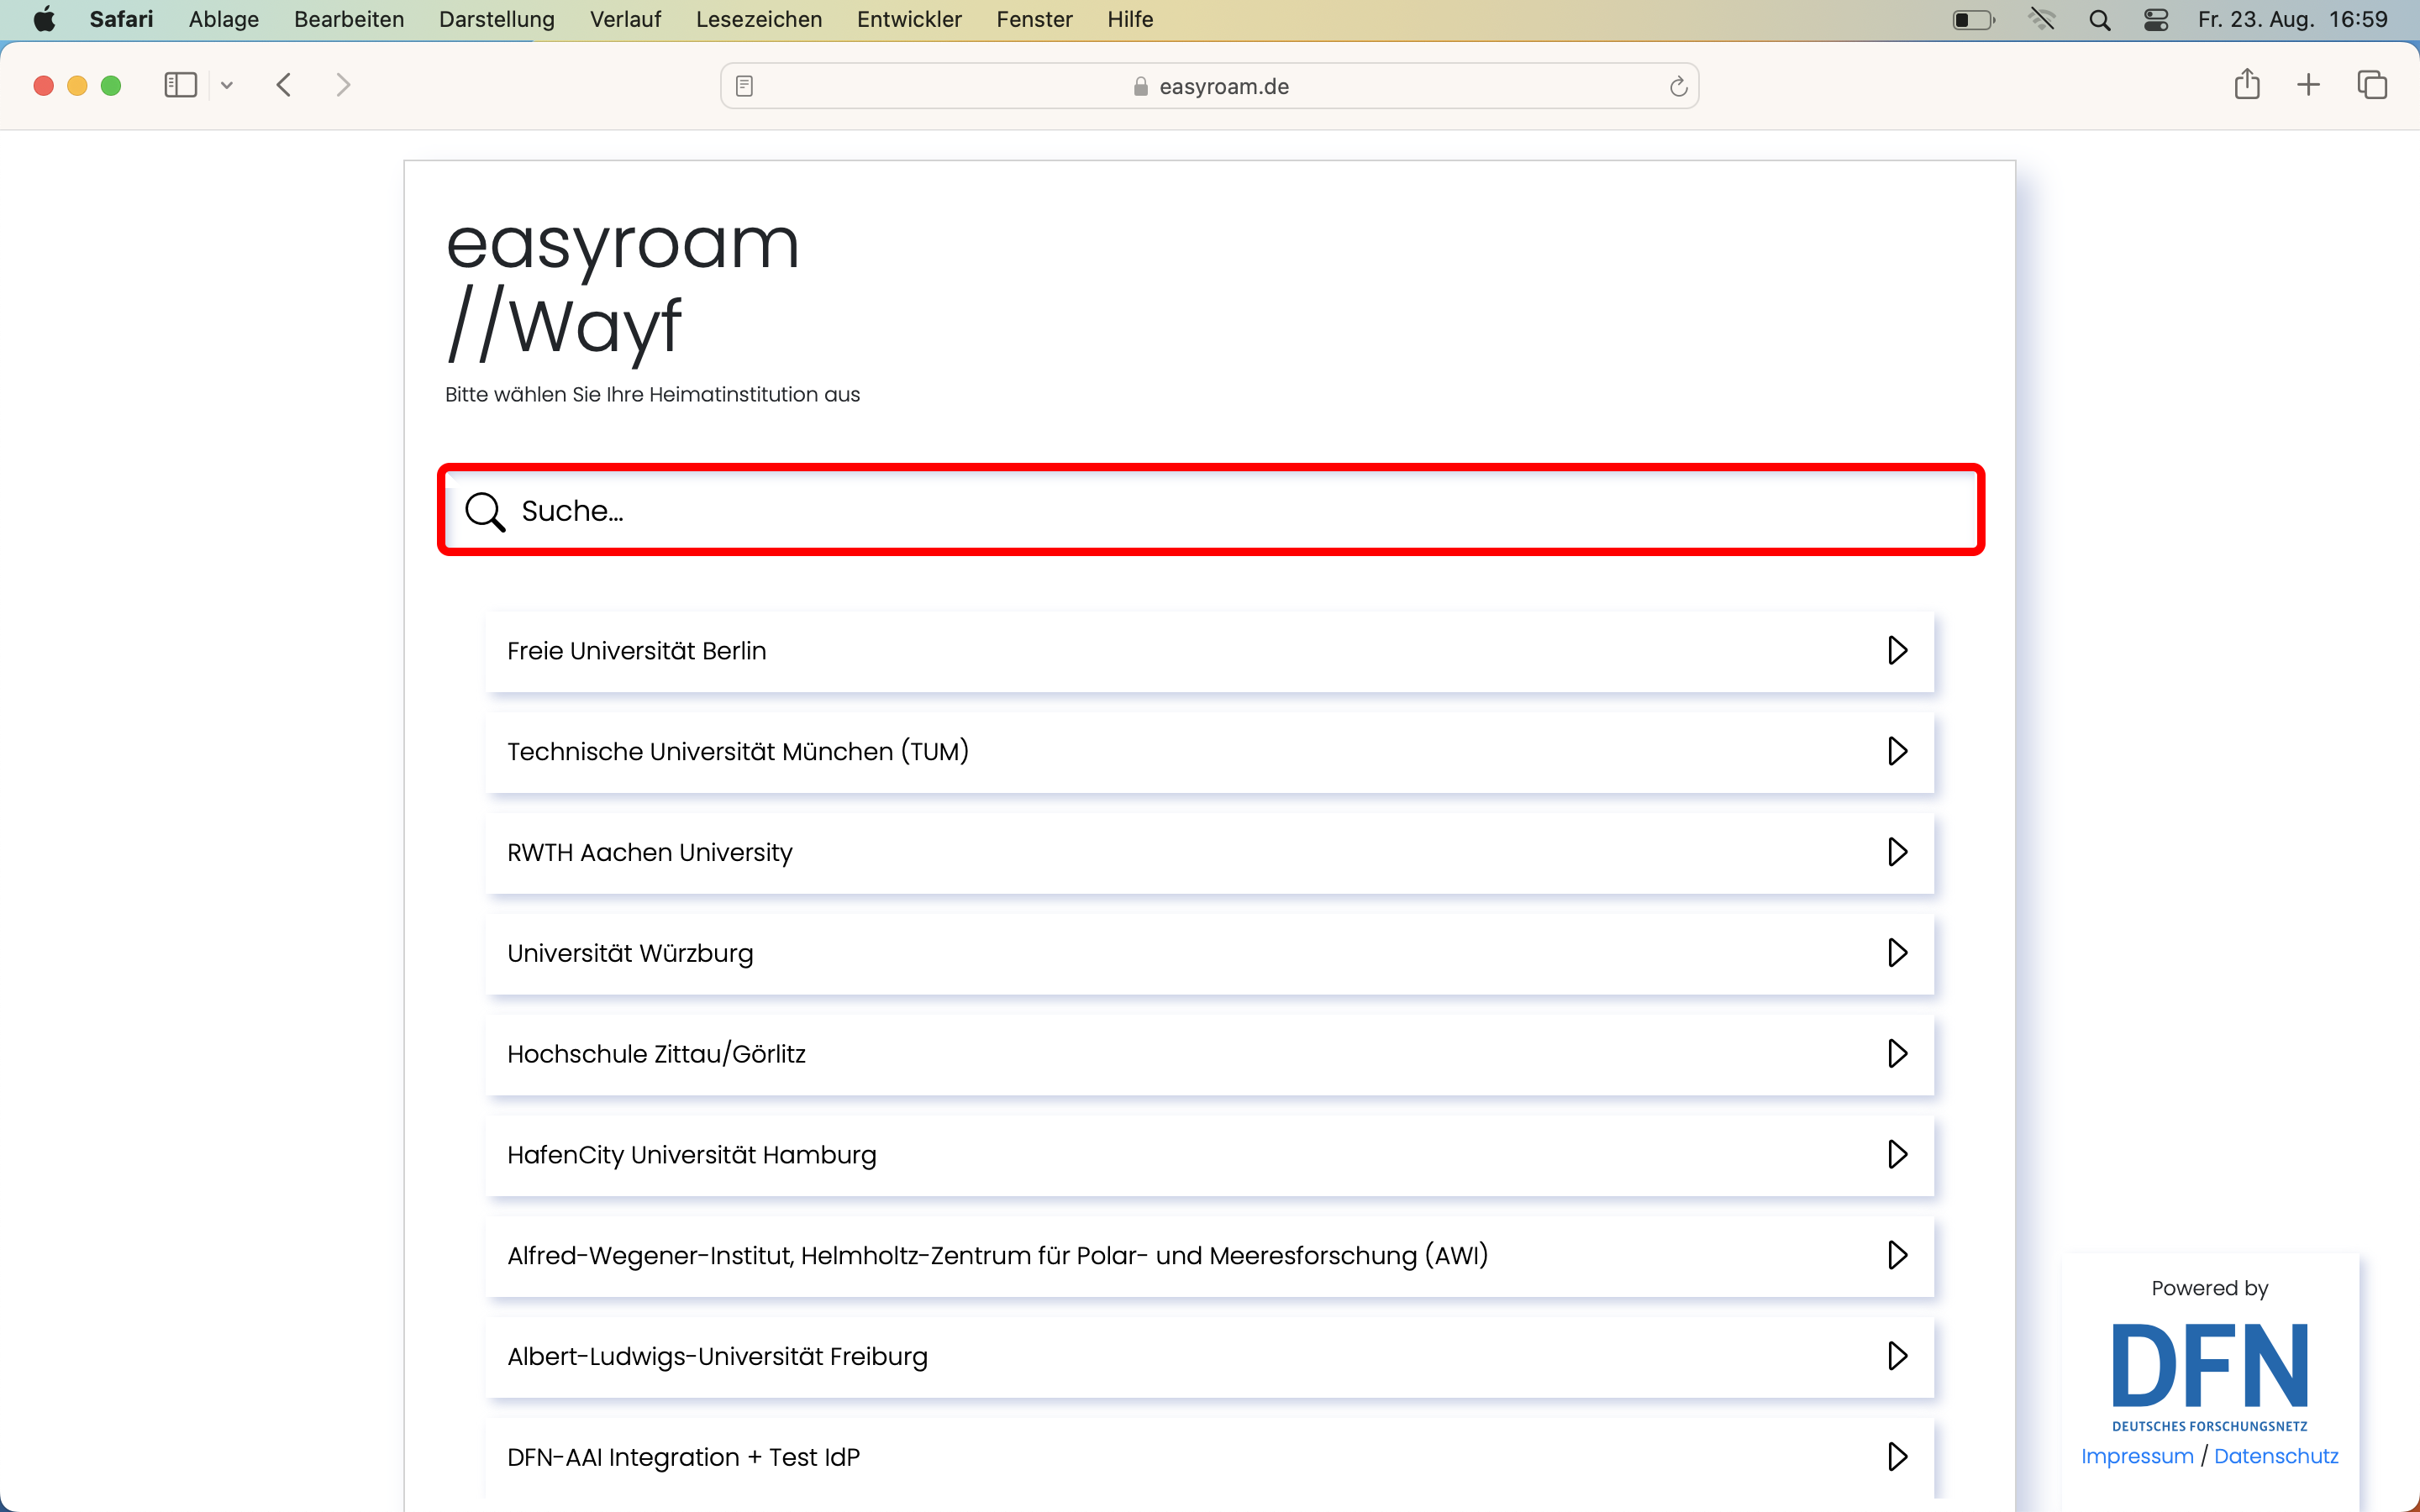The height and width of the screenshot is (1512, 2420).
Task: Open Spotlight search in menu bar
Action: (2099, 20)
